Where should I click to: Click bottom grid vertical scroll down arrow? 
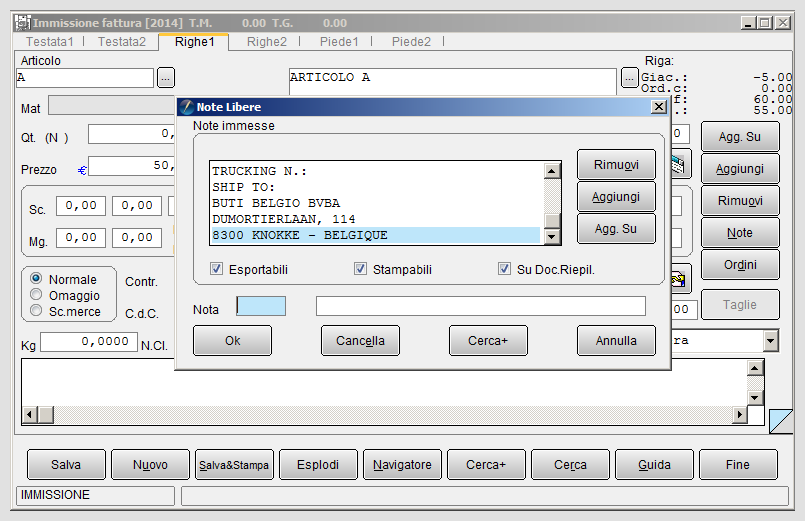(x=755, y=397)
